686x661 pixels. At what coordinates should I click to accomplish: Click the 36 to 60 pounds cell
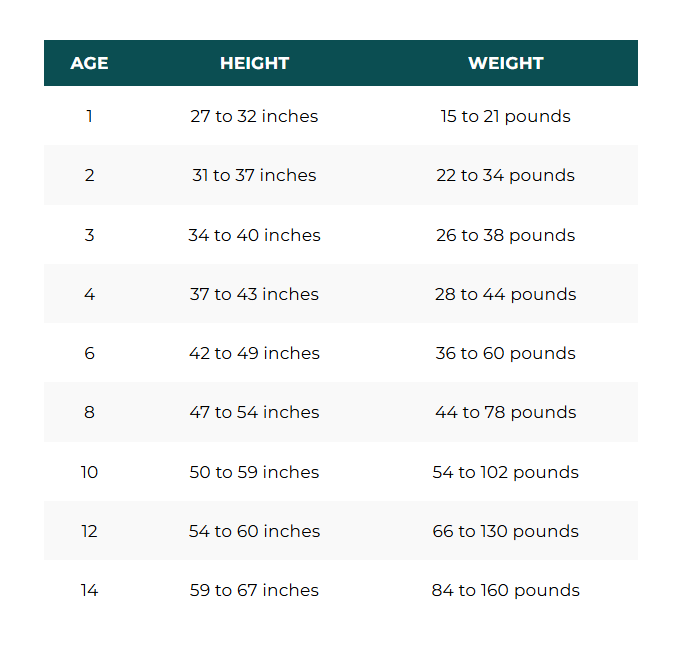click(x=506, y=353)
